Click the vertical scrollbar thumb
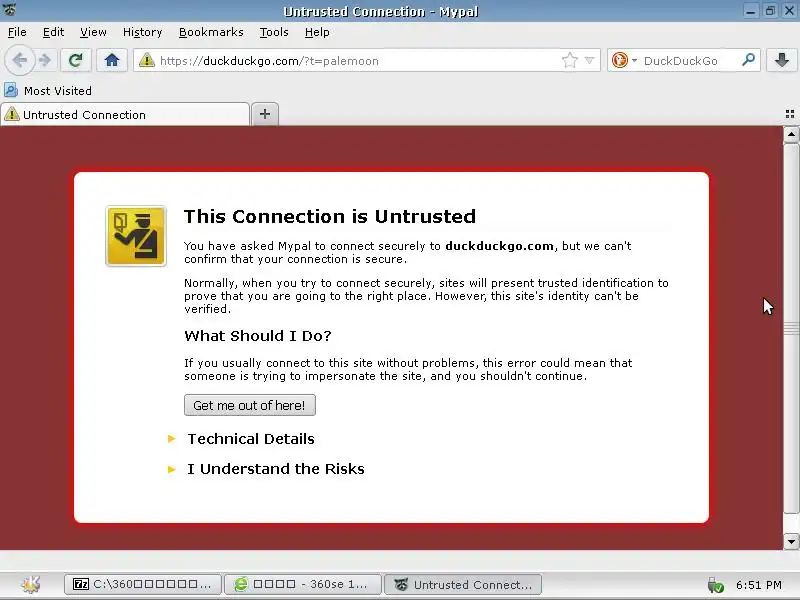The image size is (800, 600). click(791, 329)
